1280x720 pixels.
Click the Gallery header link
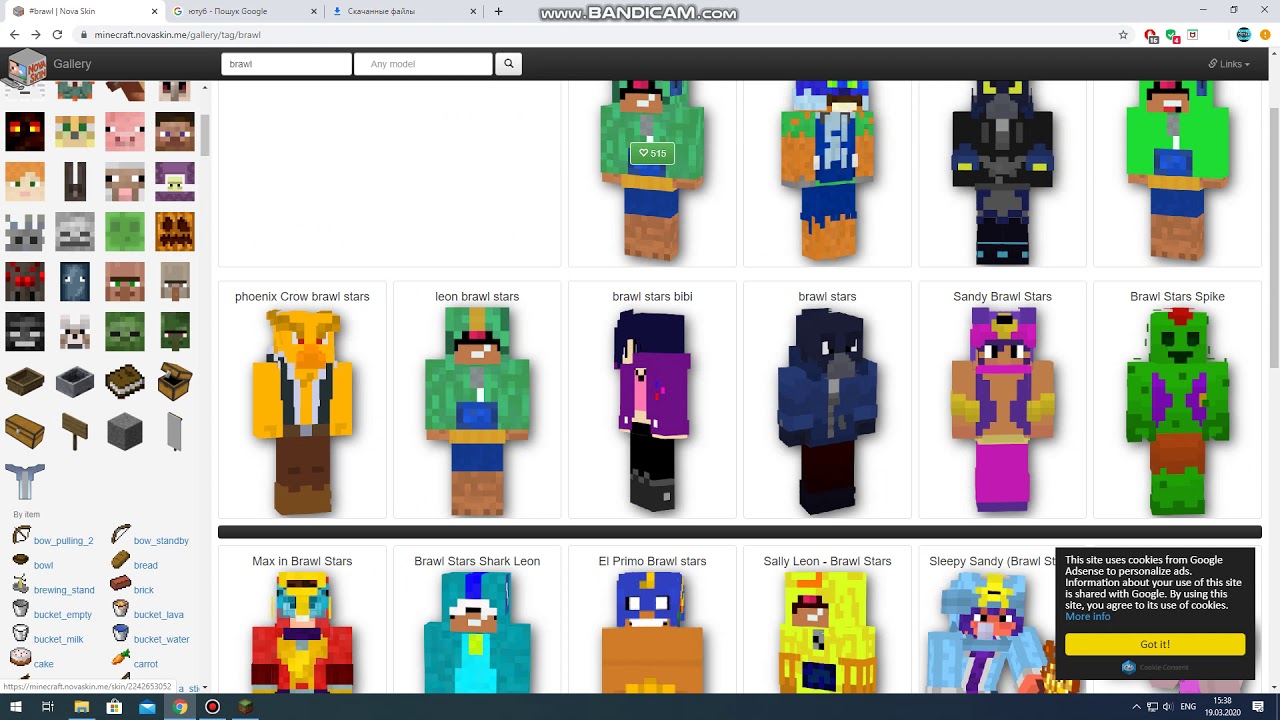[x=73, y=64]
